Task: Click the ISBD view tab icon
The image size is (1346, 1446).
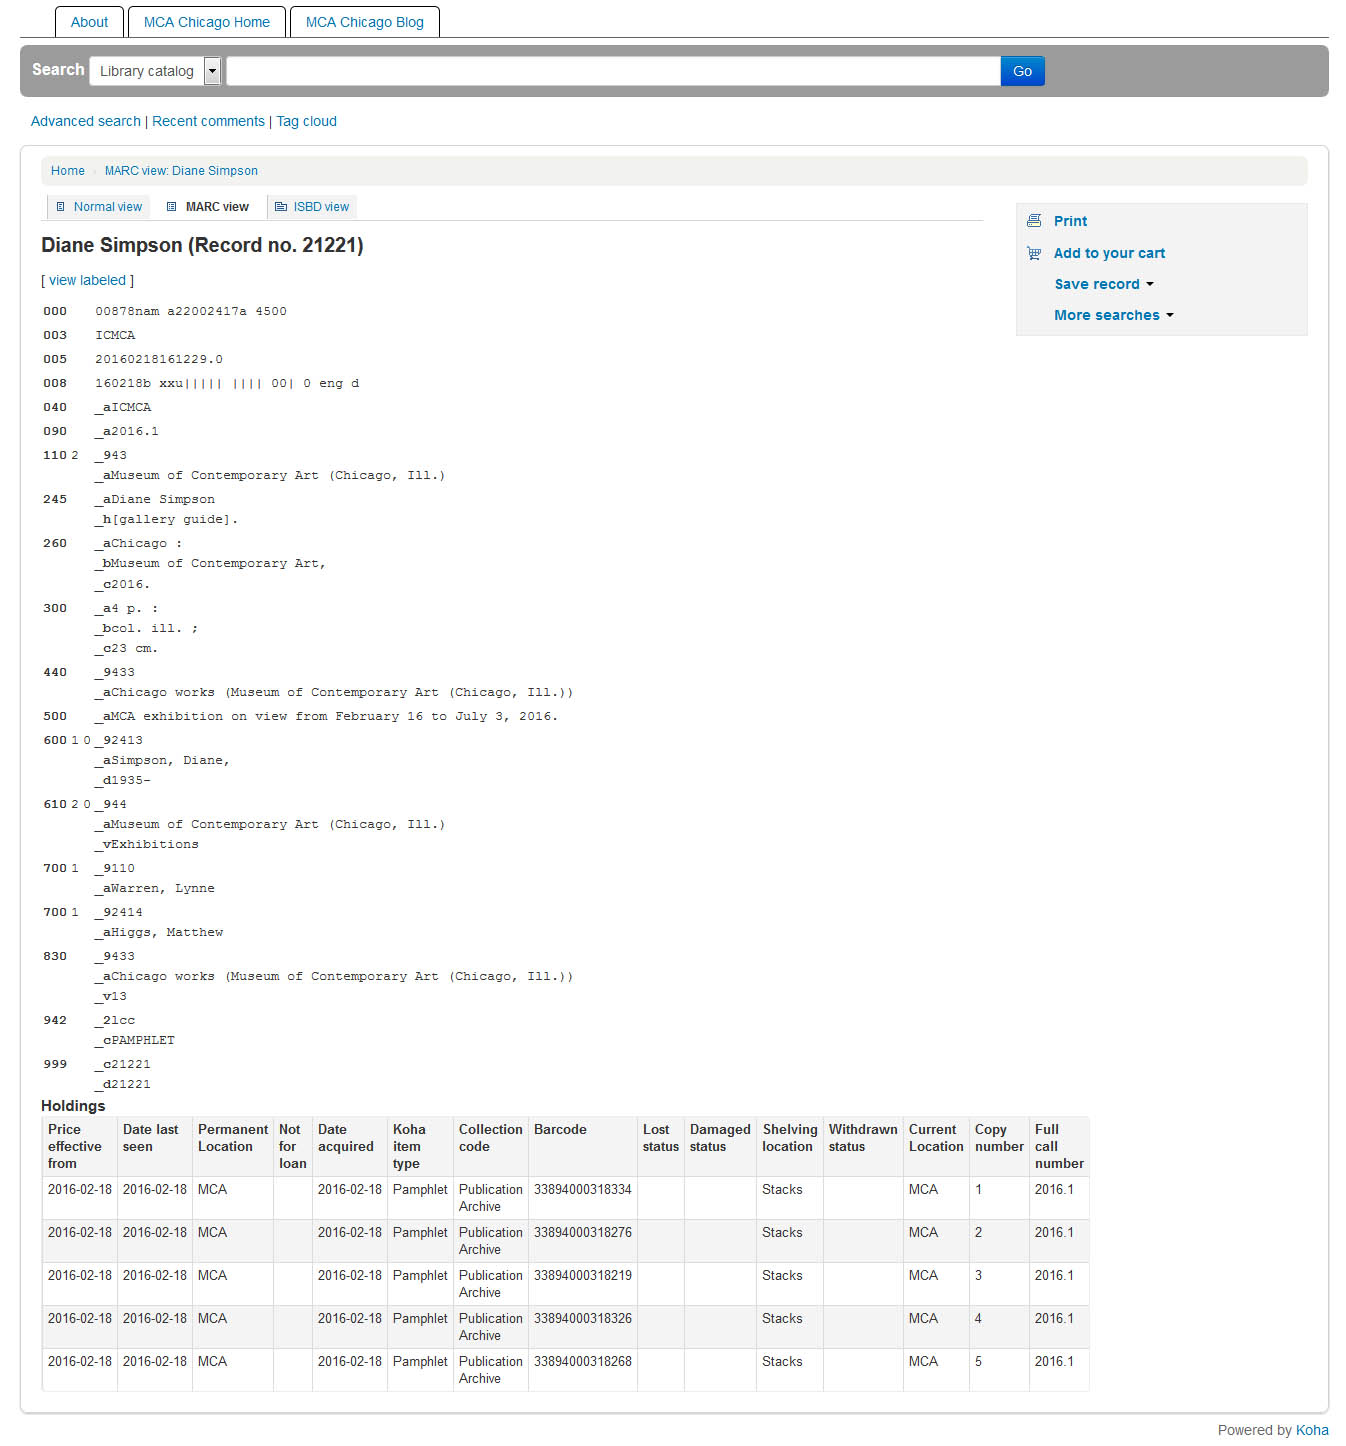Action: pyautogui.click(x=281, y=207)
